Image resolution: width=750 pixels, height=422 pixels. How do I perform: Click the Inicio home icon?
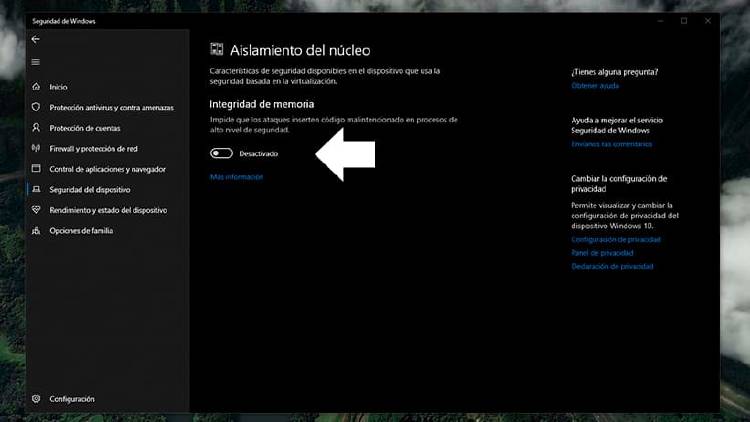tap(36, 87)
